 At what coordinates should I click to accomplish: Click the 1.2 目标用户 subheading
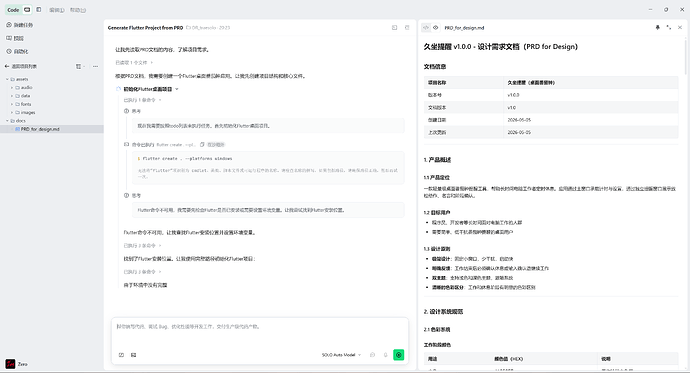pyautogui.click(x=437, y=213)
